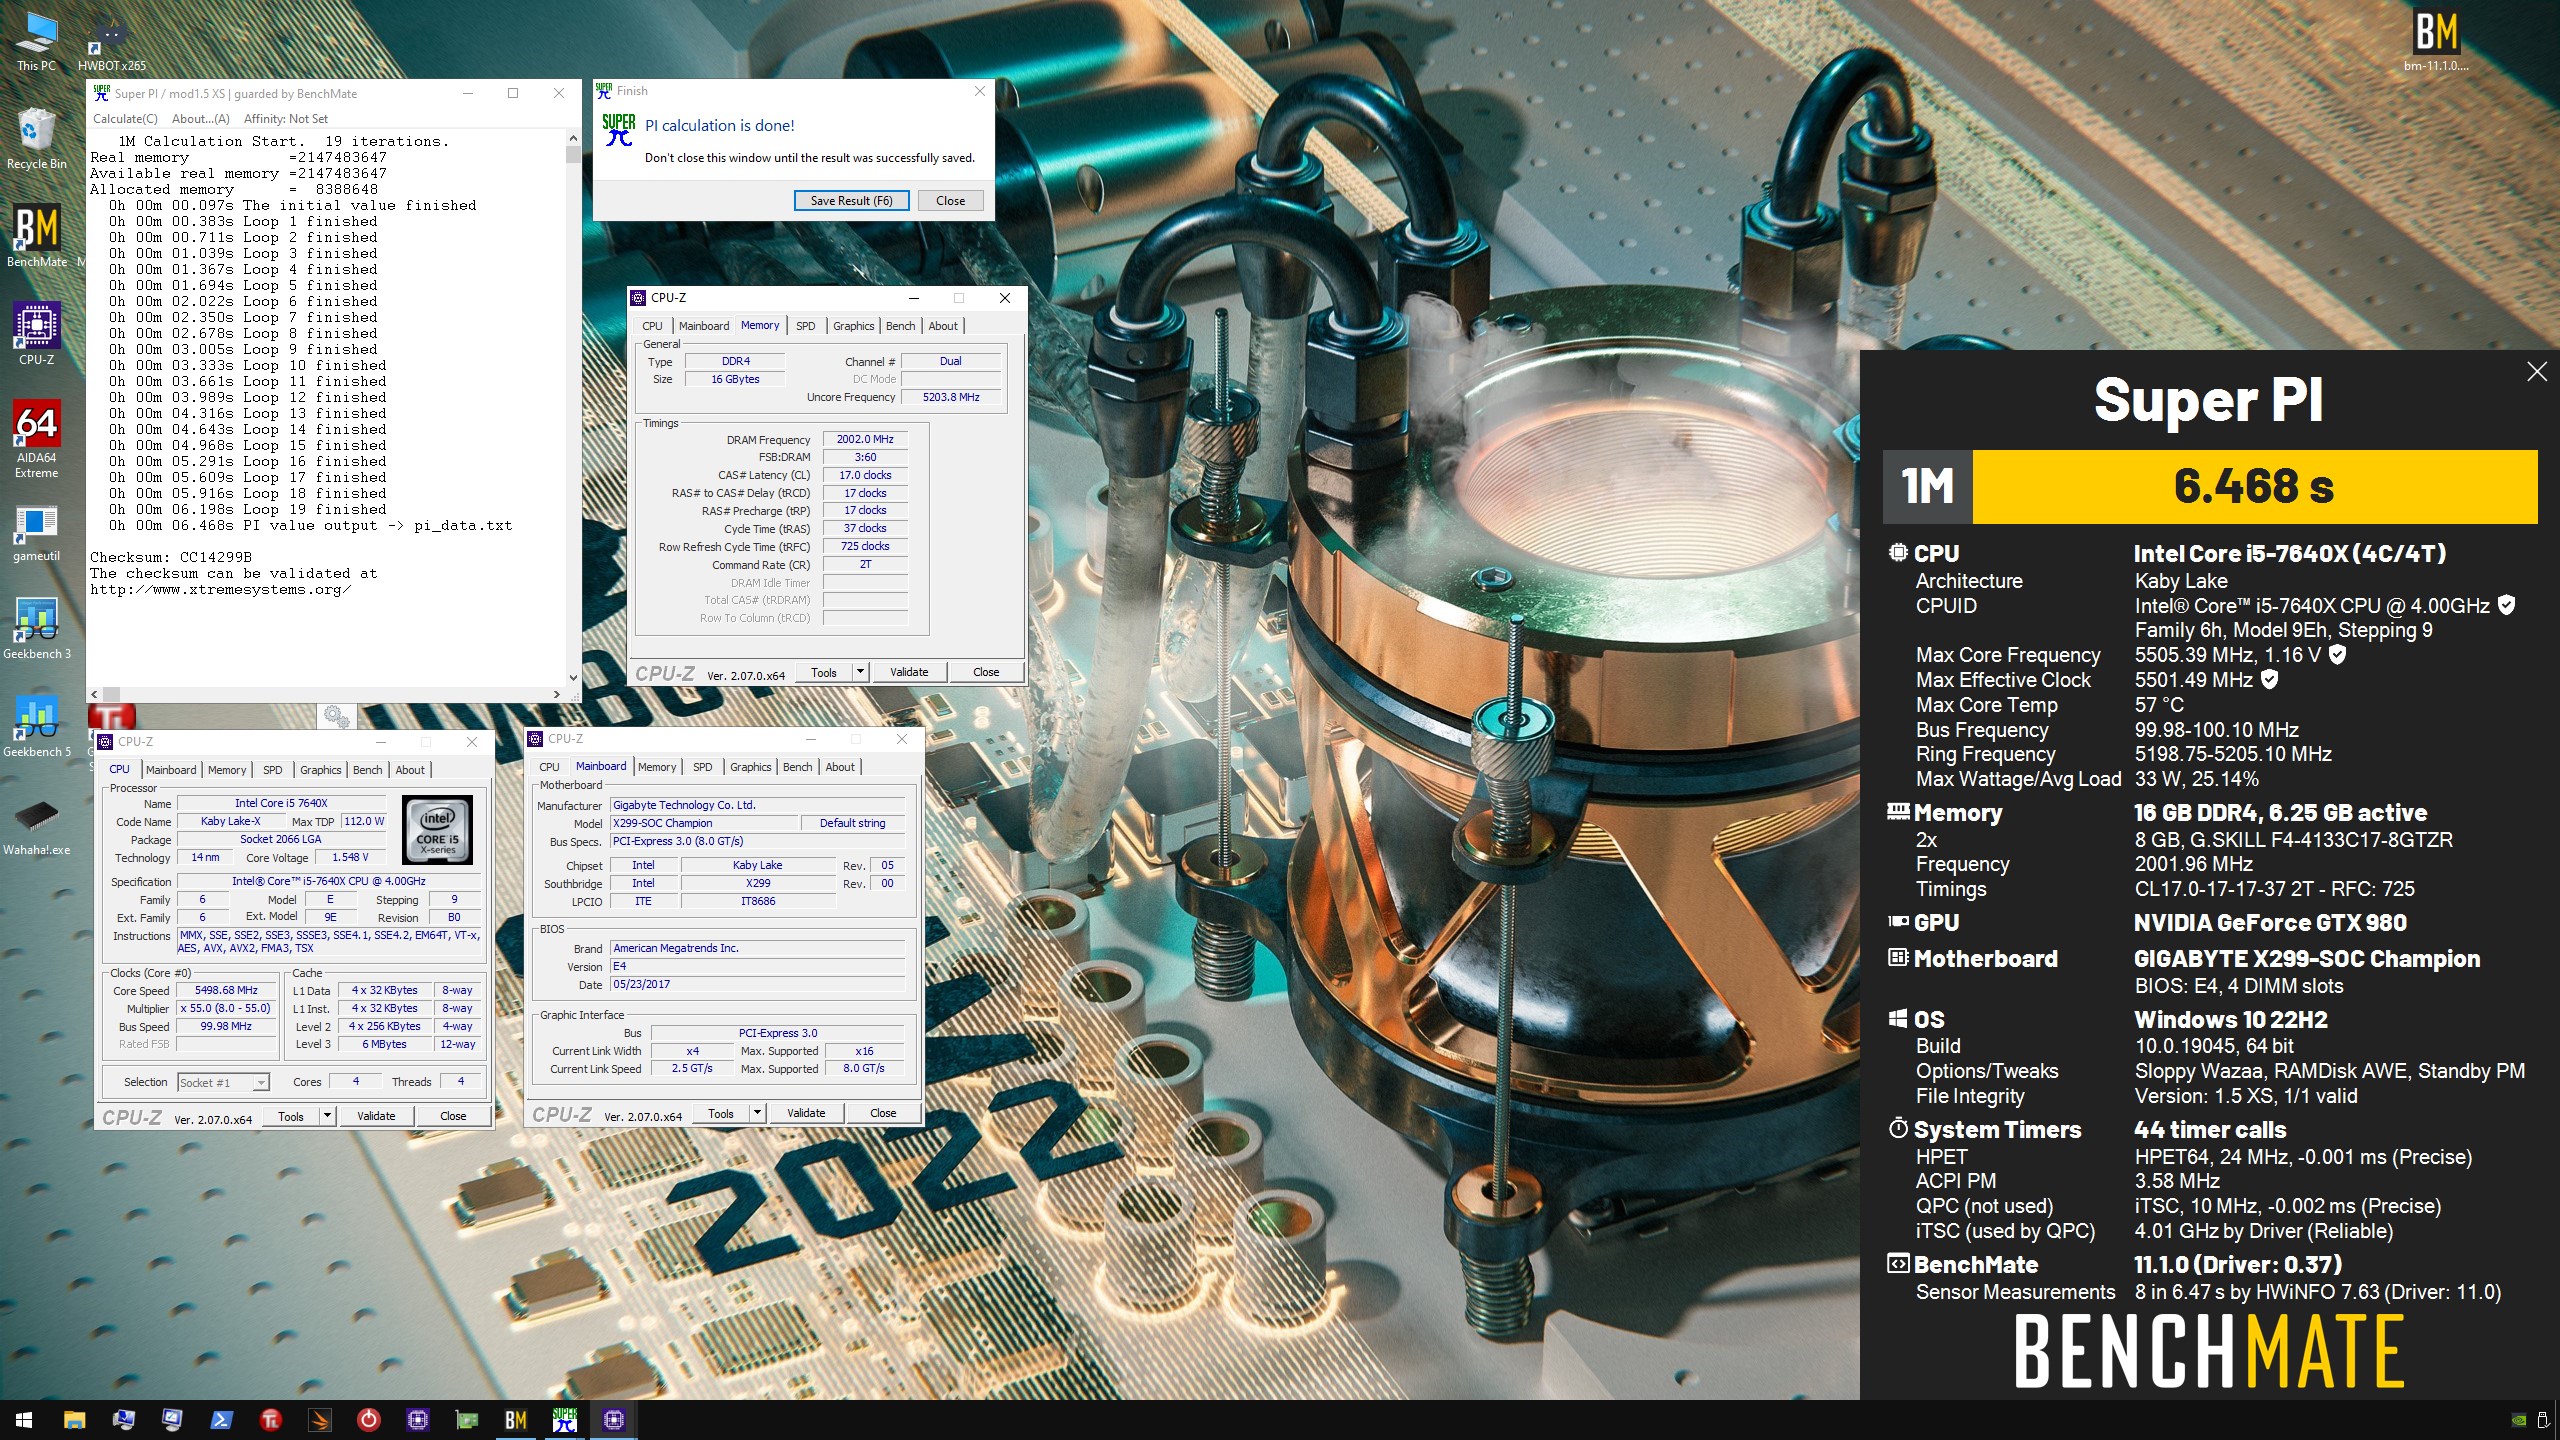Image resolution: width=2560 pixels, height=1440 pixels.
Task: Click Save Result (F6) in the Finish dialog
Action: (851, 201)
